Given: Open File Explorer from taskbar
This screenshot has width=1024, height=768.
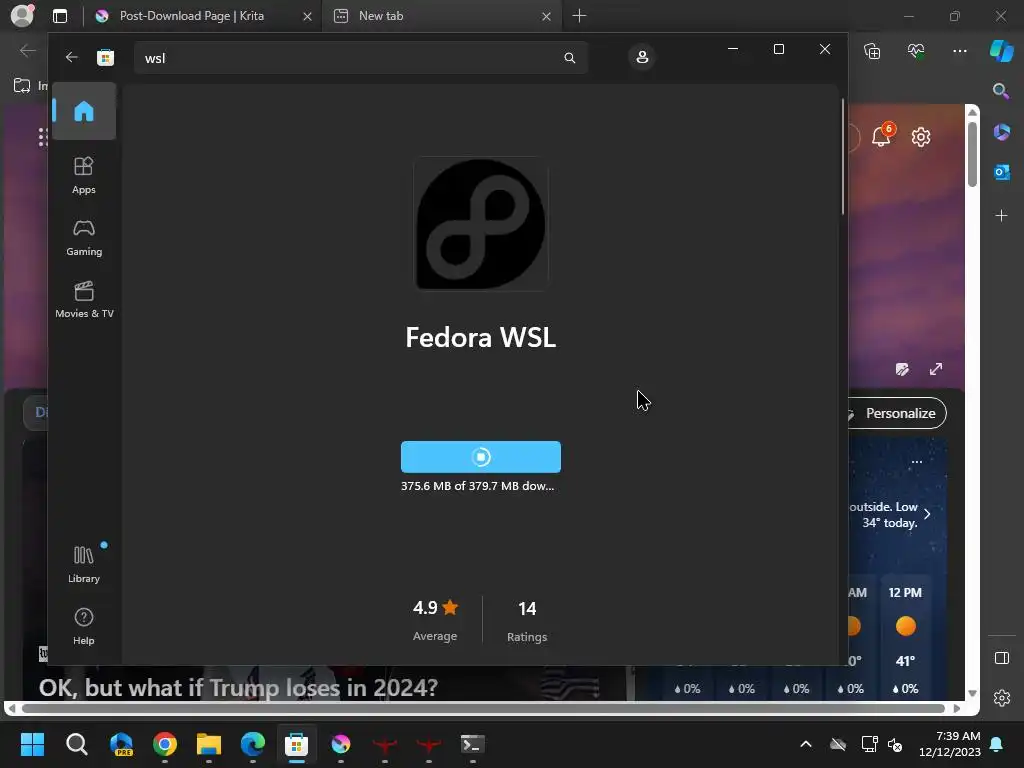Looking at the screenshot, I should [x=208, y=744].
